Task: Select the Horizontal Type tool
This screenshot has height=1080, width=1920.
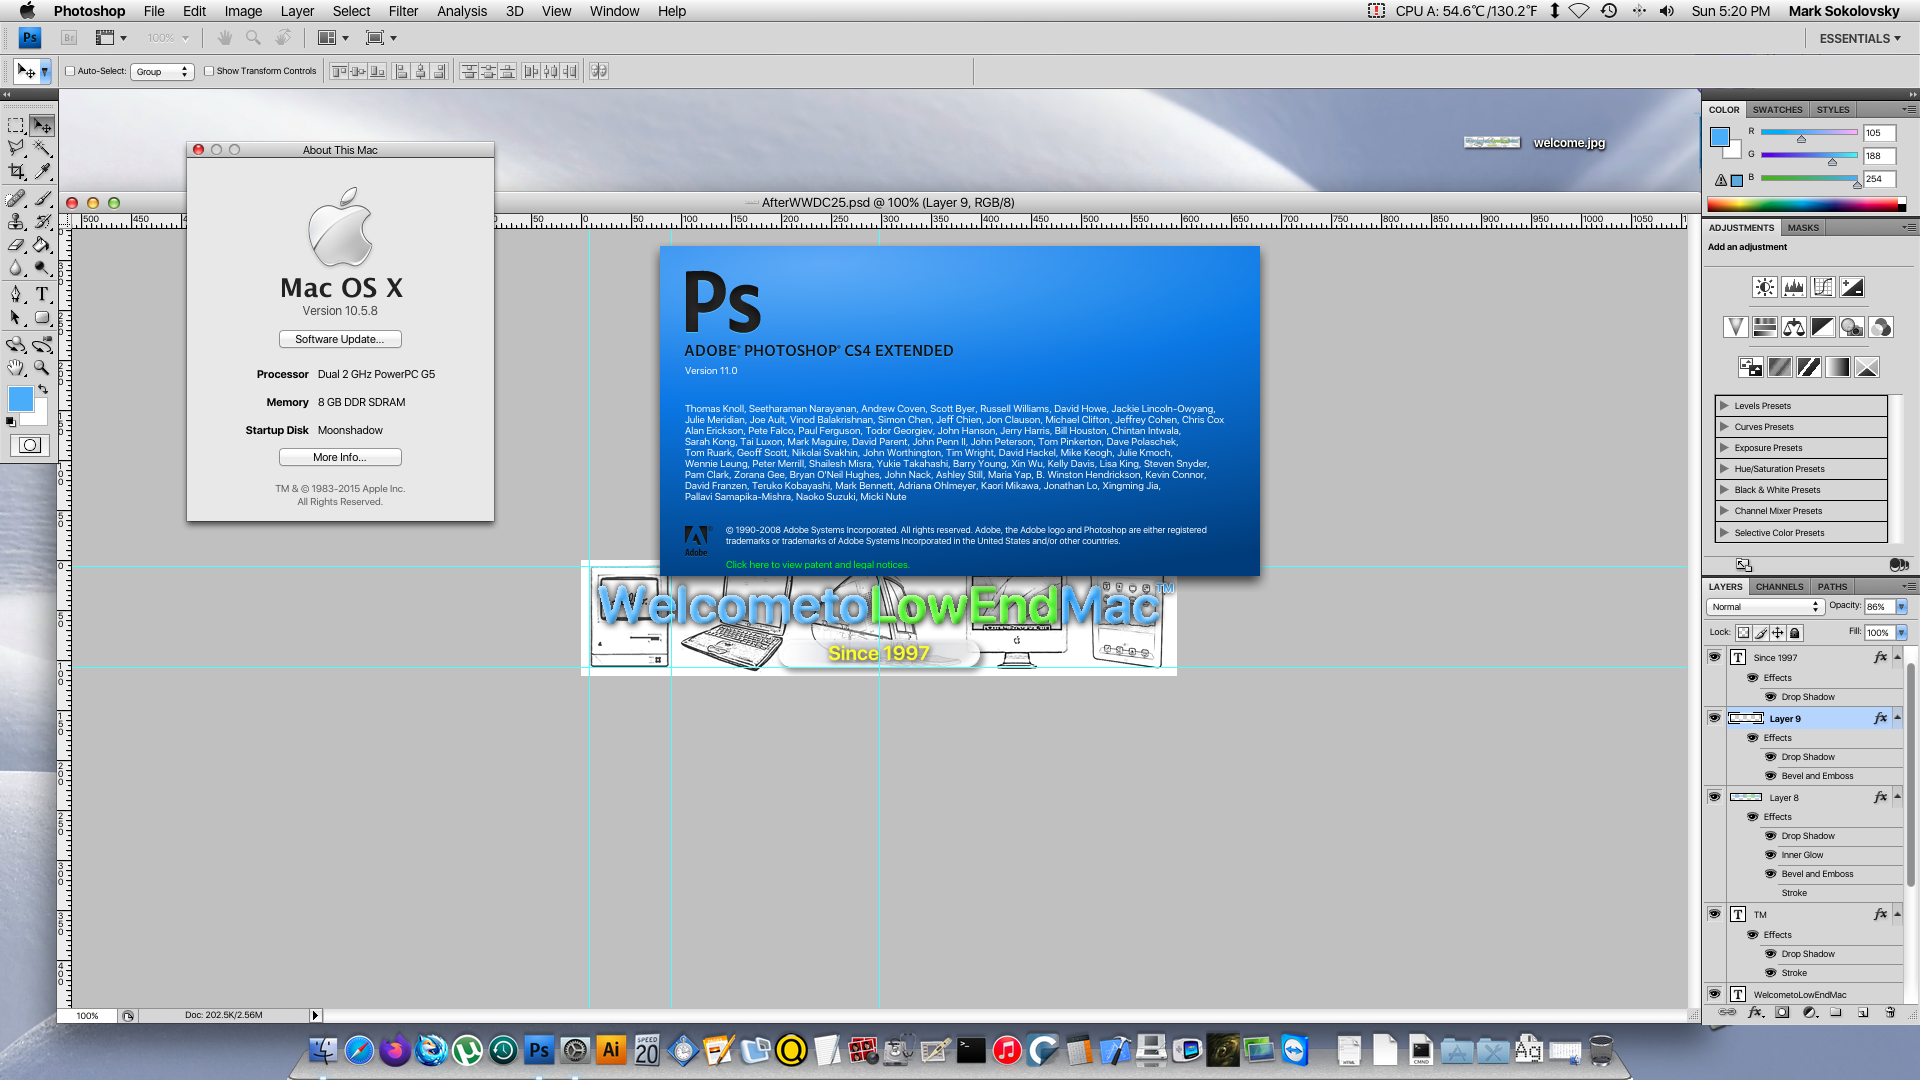Action: point(42,294)
